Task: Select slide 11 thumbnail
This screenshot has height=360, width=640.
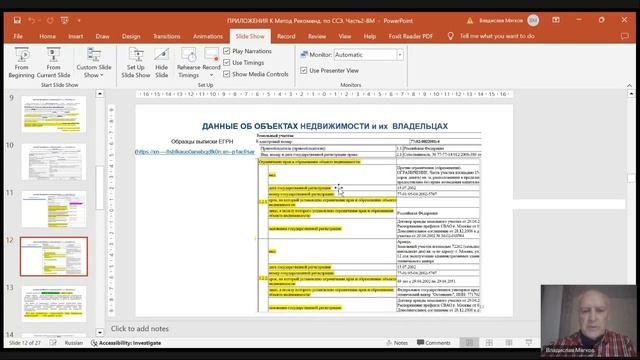Action: (x=54, y=209)
